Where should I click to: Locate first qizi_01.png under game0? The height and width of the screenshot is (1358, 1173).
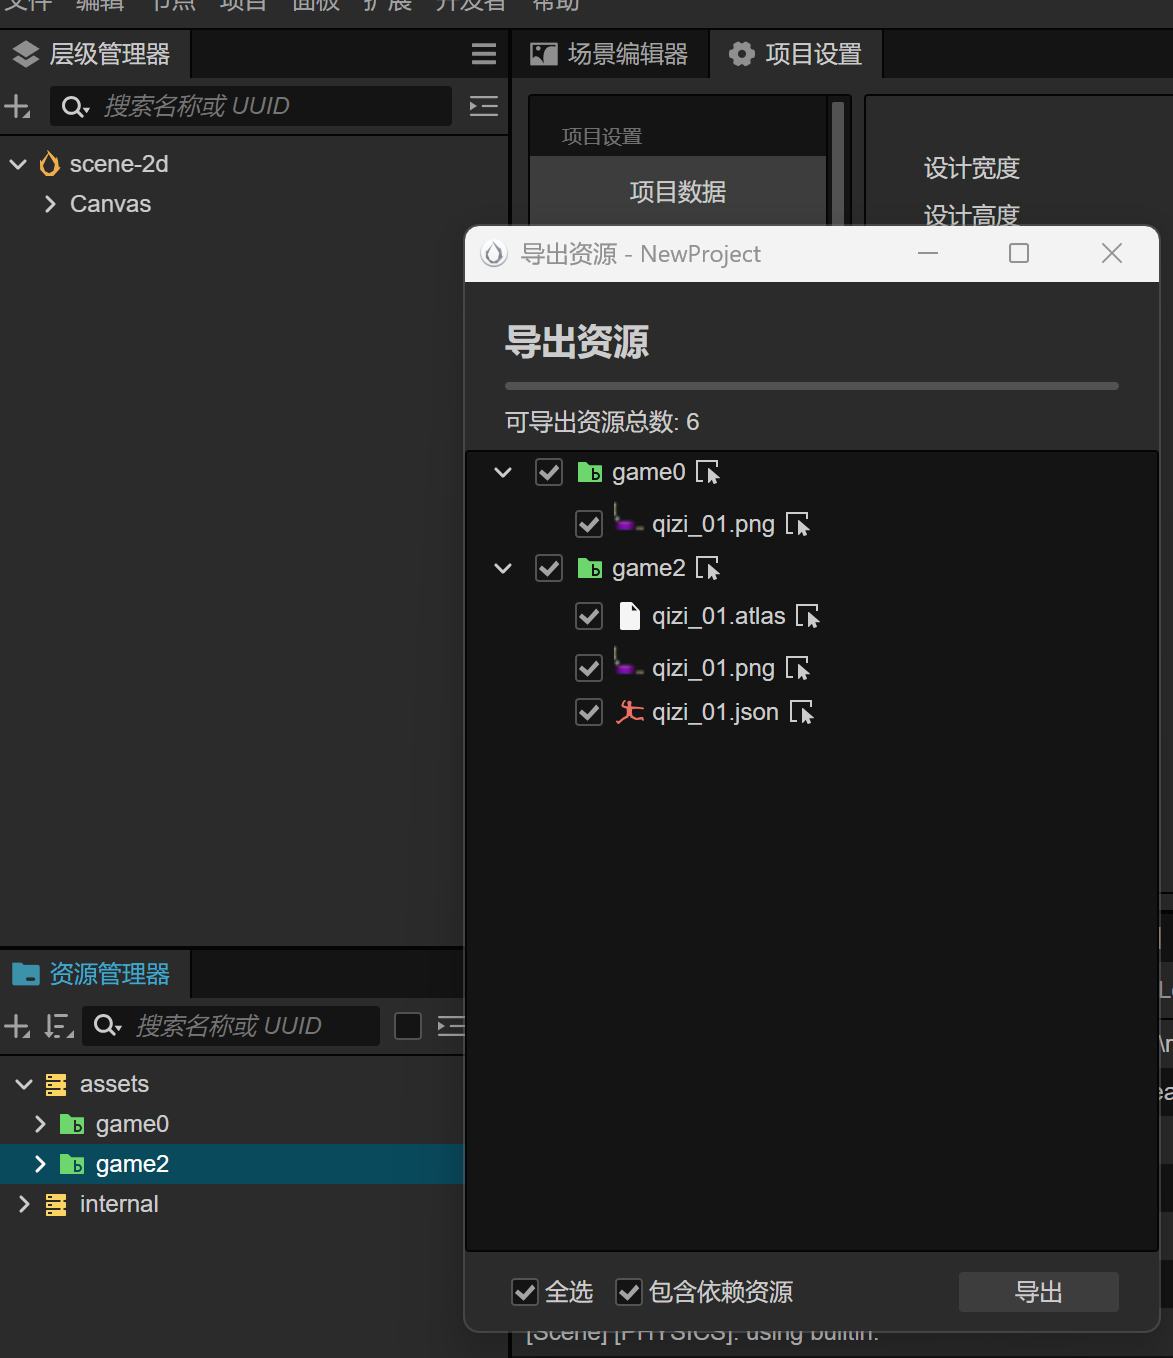click(798, 524)
